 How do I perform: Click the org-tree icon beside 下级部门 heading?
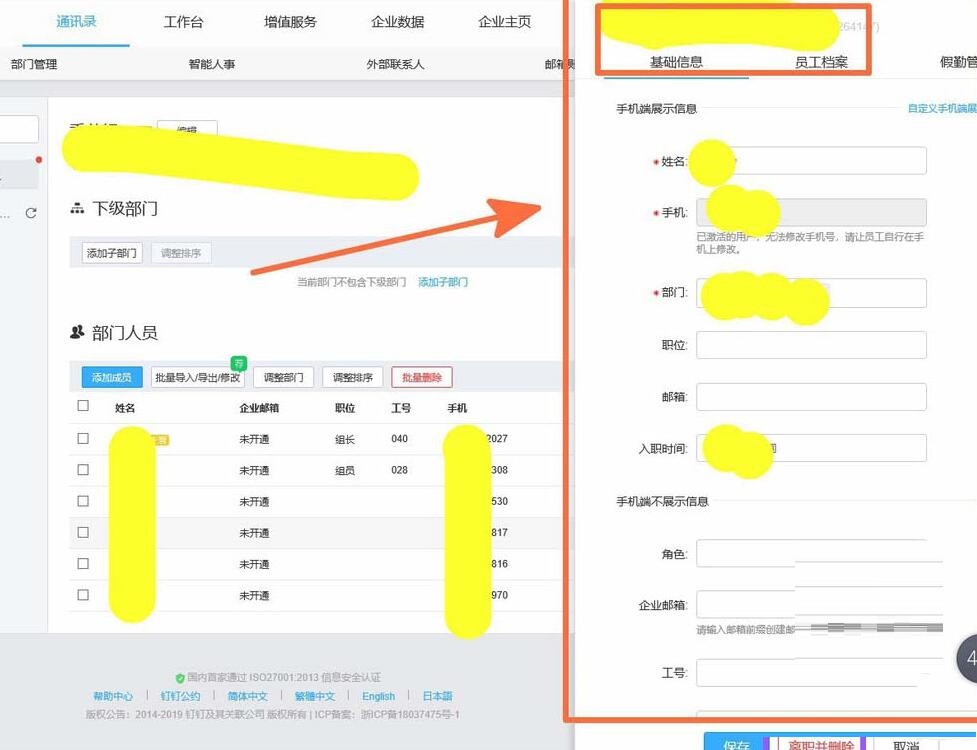78,209
